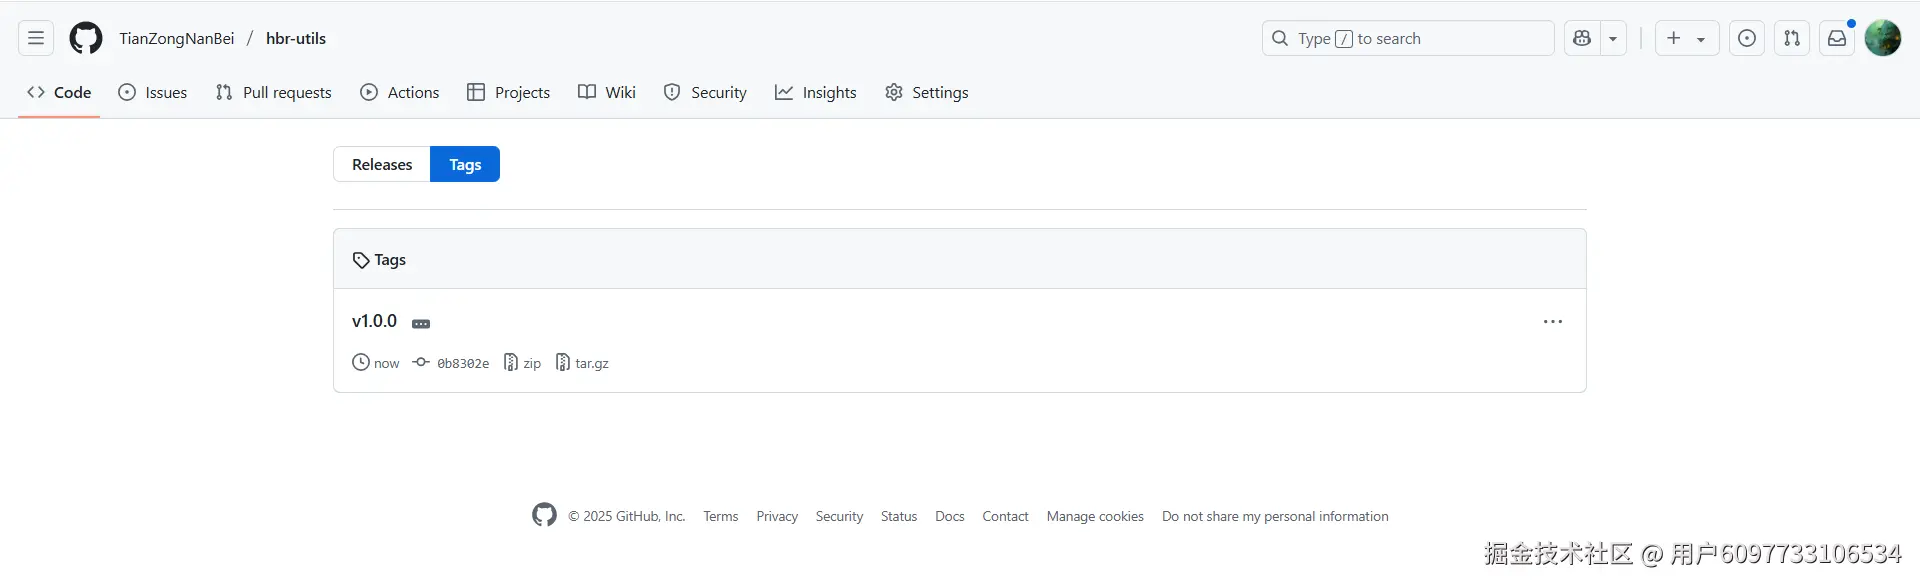Open Do not share my personal information

[1275, 516]
